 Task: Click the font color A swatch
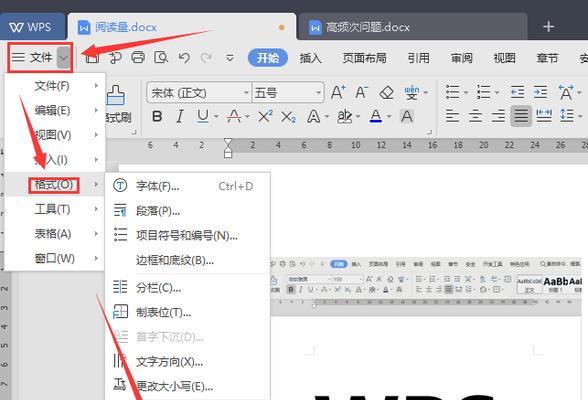point(376,117)
